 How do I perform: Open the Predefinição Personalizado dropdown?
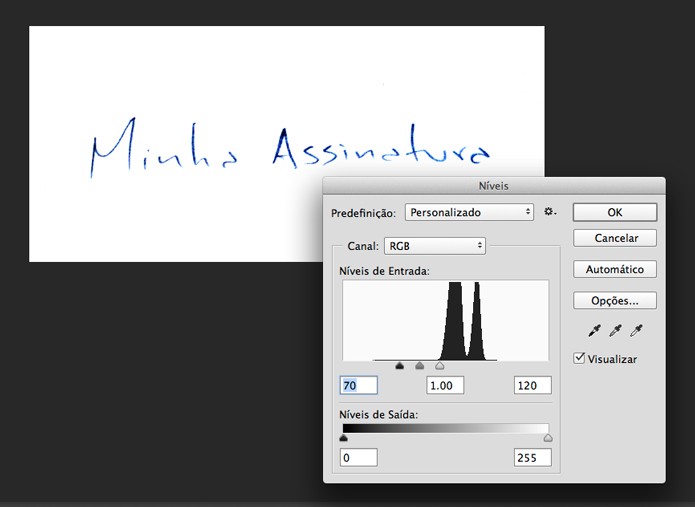(469, 212)
